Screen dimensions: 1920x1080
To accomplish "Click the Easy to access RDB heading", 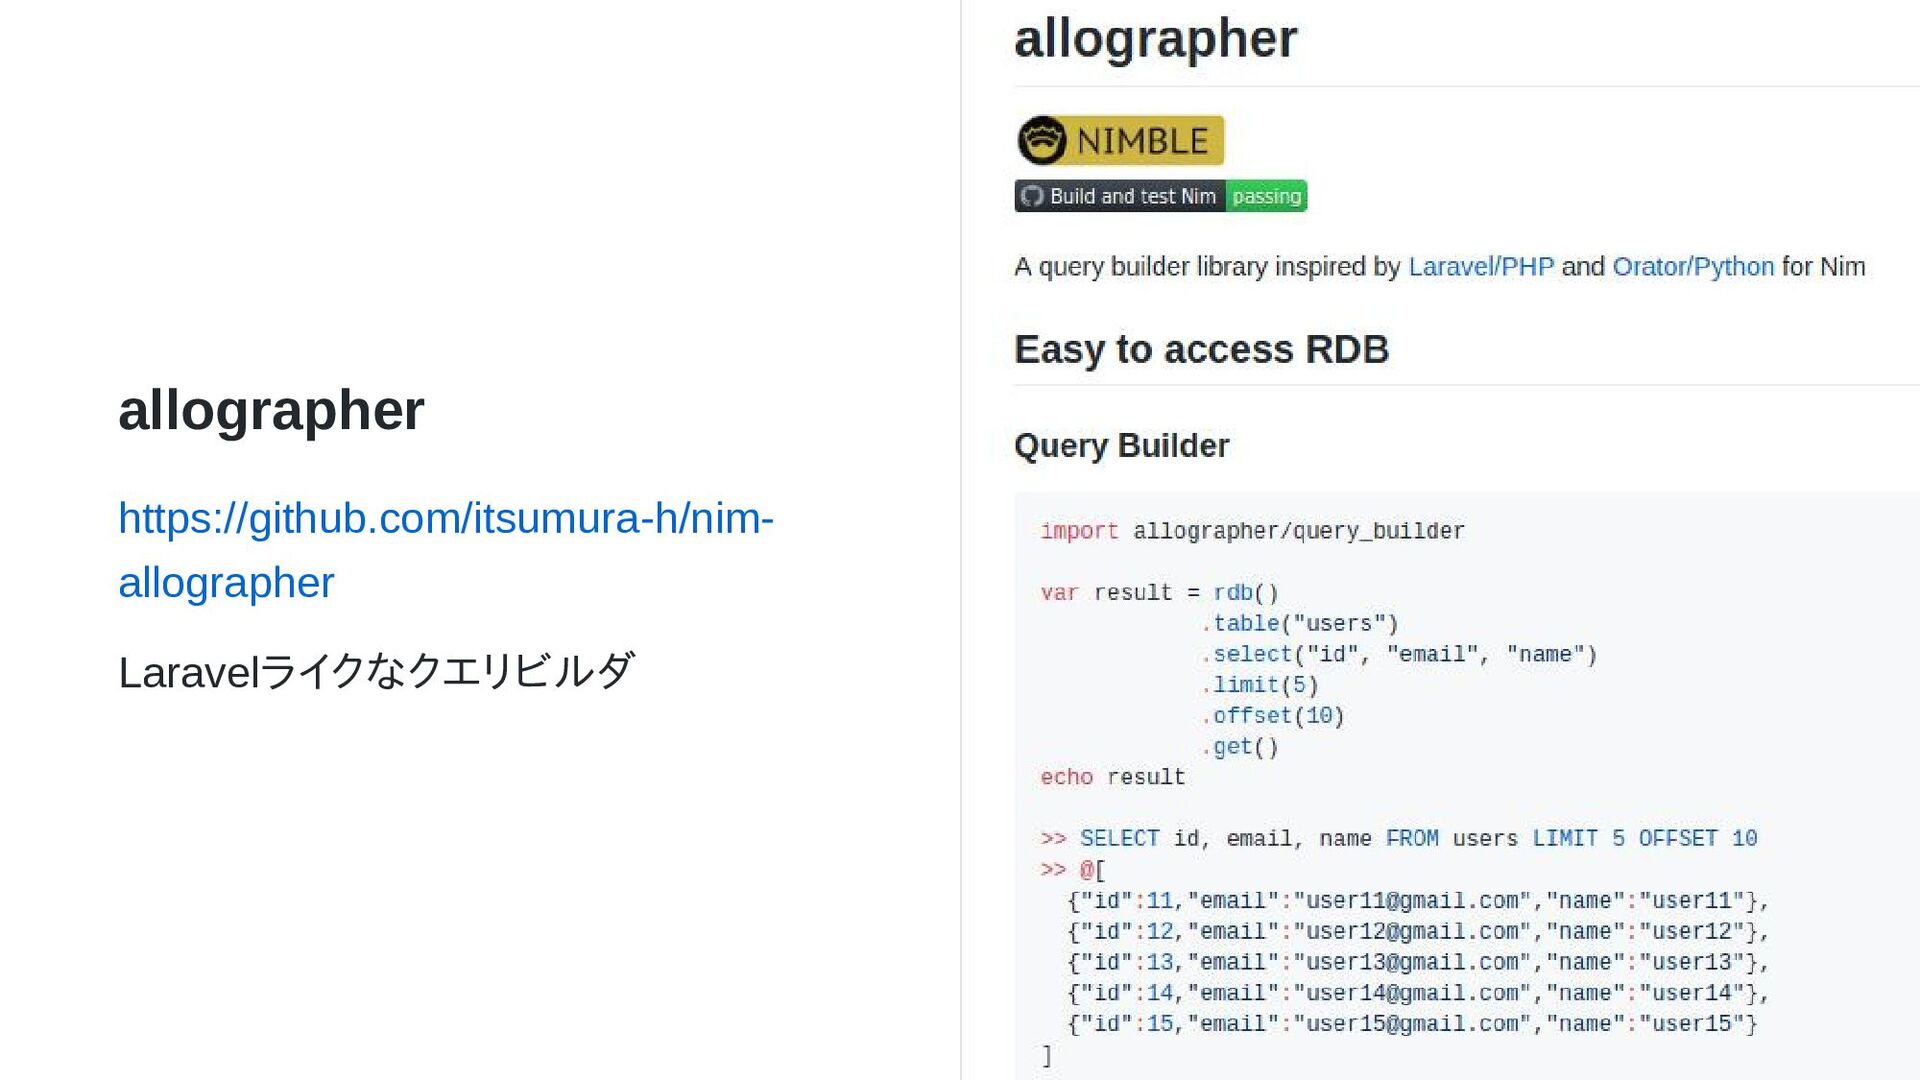I will pyautogui.click(x=1201, y=350).
